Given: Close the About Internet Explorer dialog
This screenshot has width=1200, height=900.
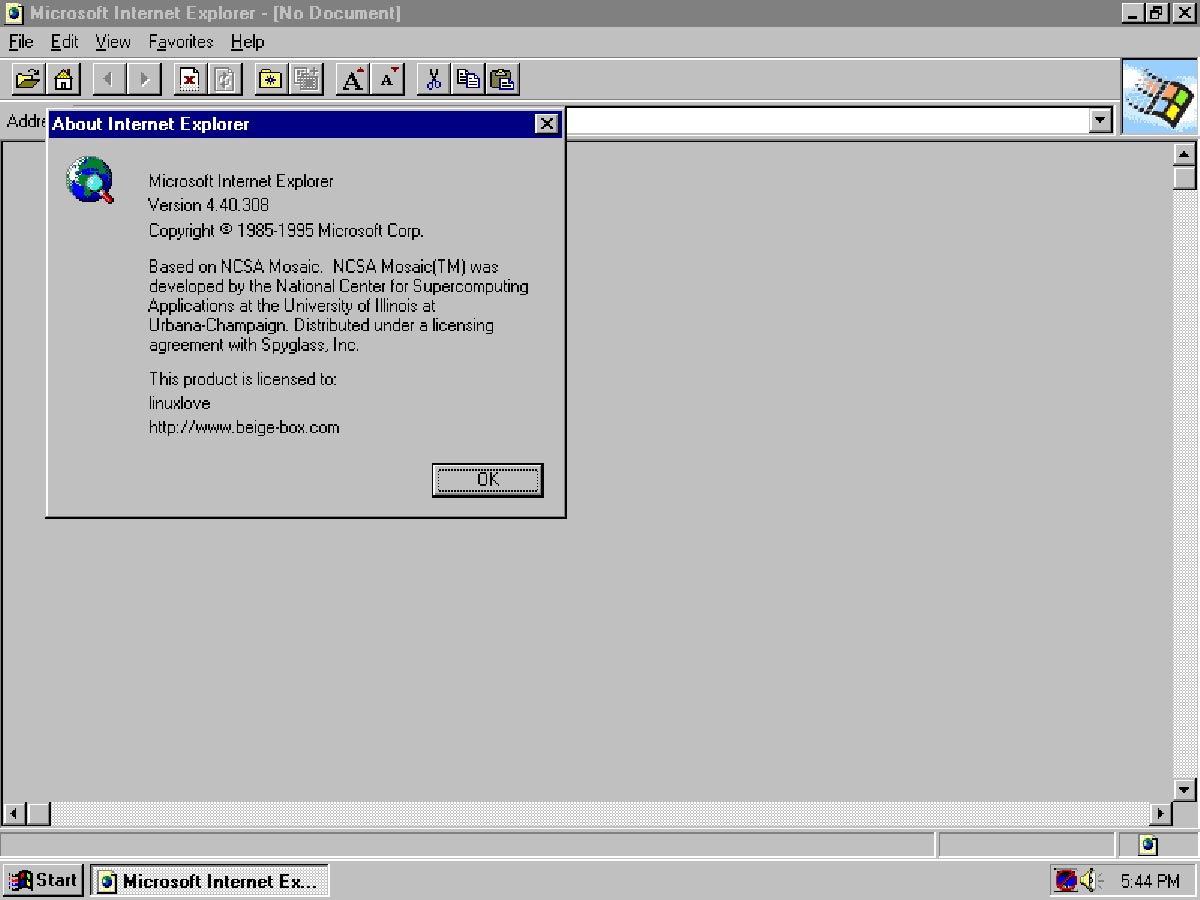Looking at the screenshot, I should (x=546, y=124).
